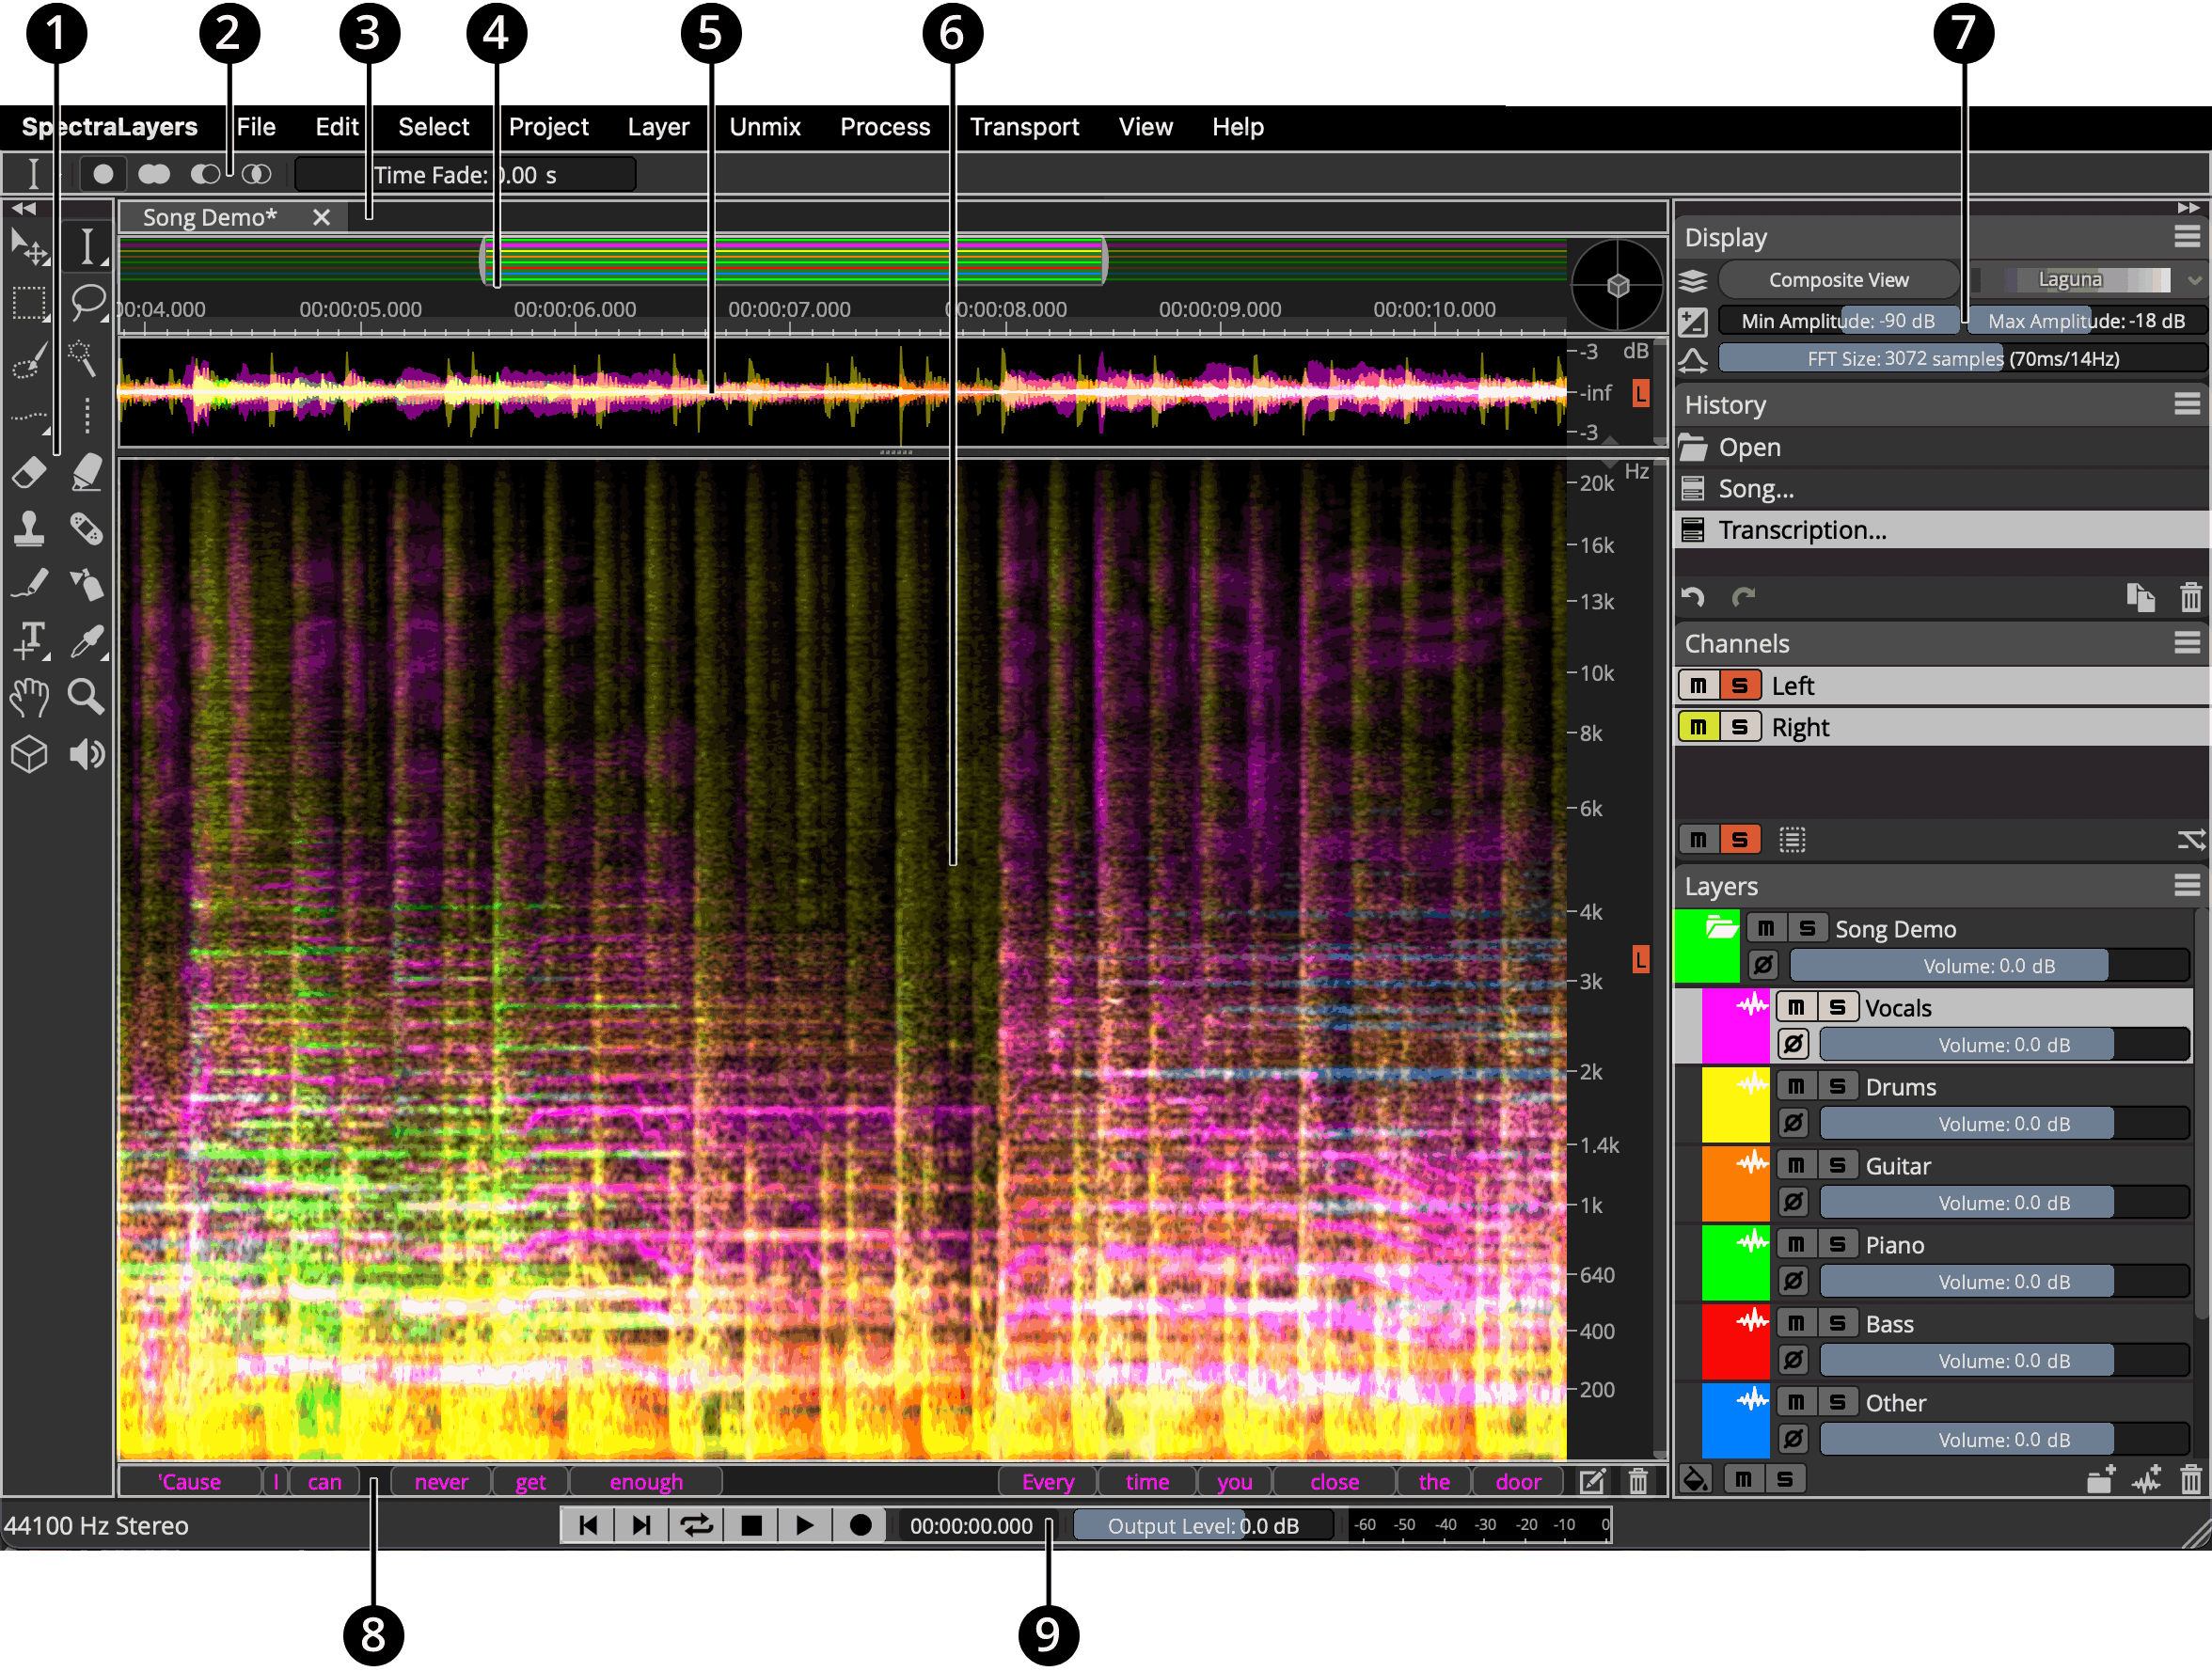Click the Stop button in transport
The width and height of the screenshot is (2212, 1671).
pos(752,1526)
